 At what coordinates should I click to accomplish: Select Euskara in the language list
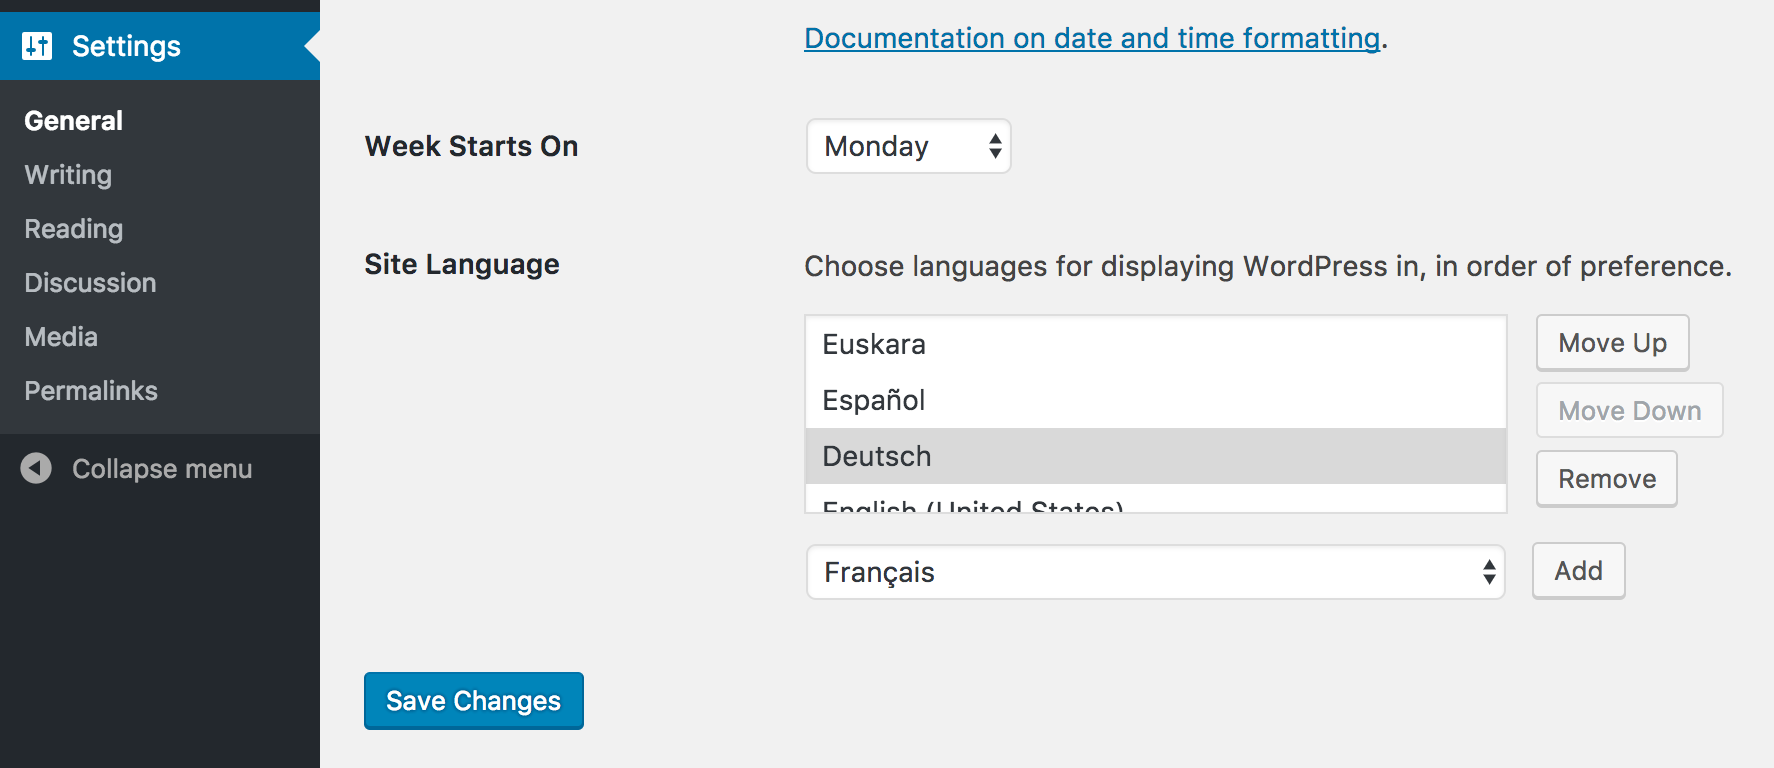(874, 344)
